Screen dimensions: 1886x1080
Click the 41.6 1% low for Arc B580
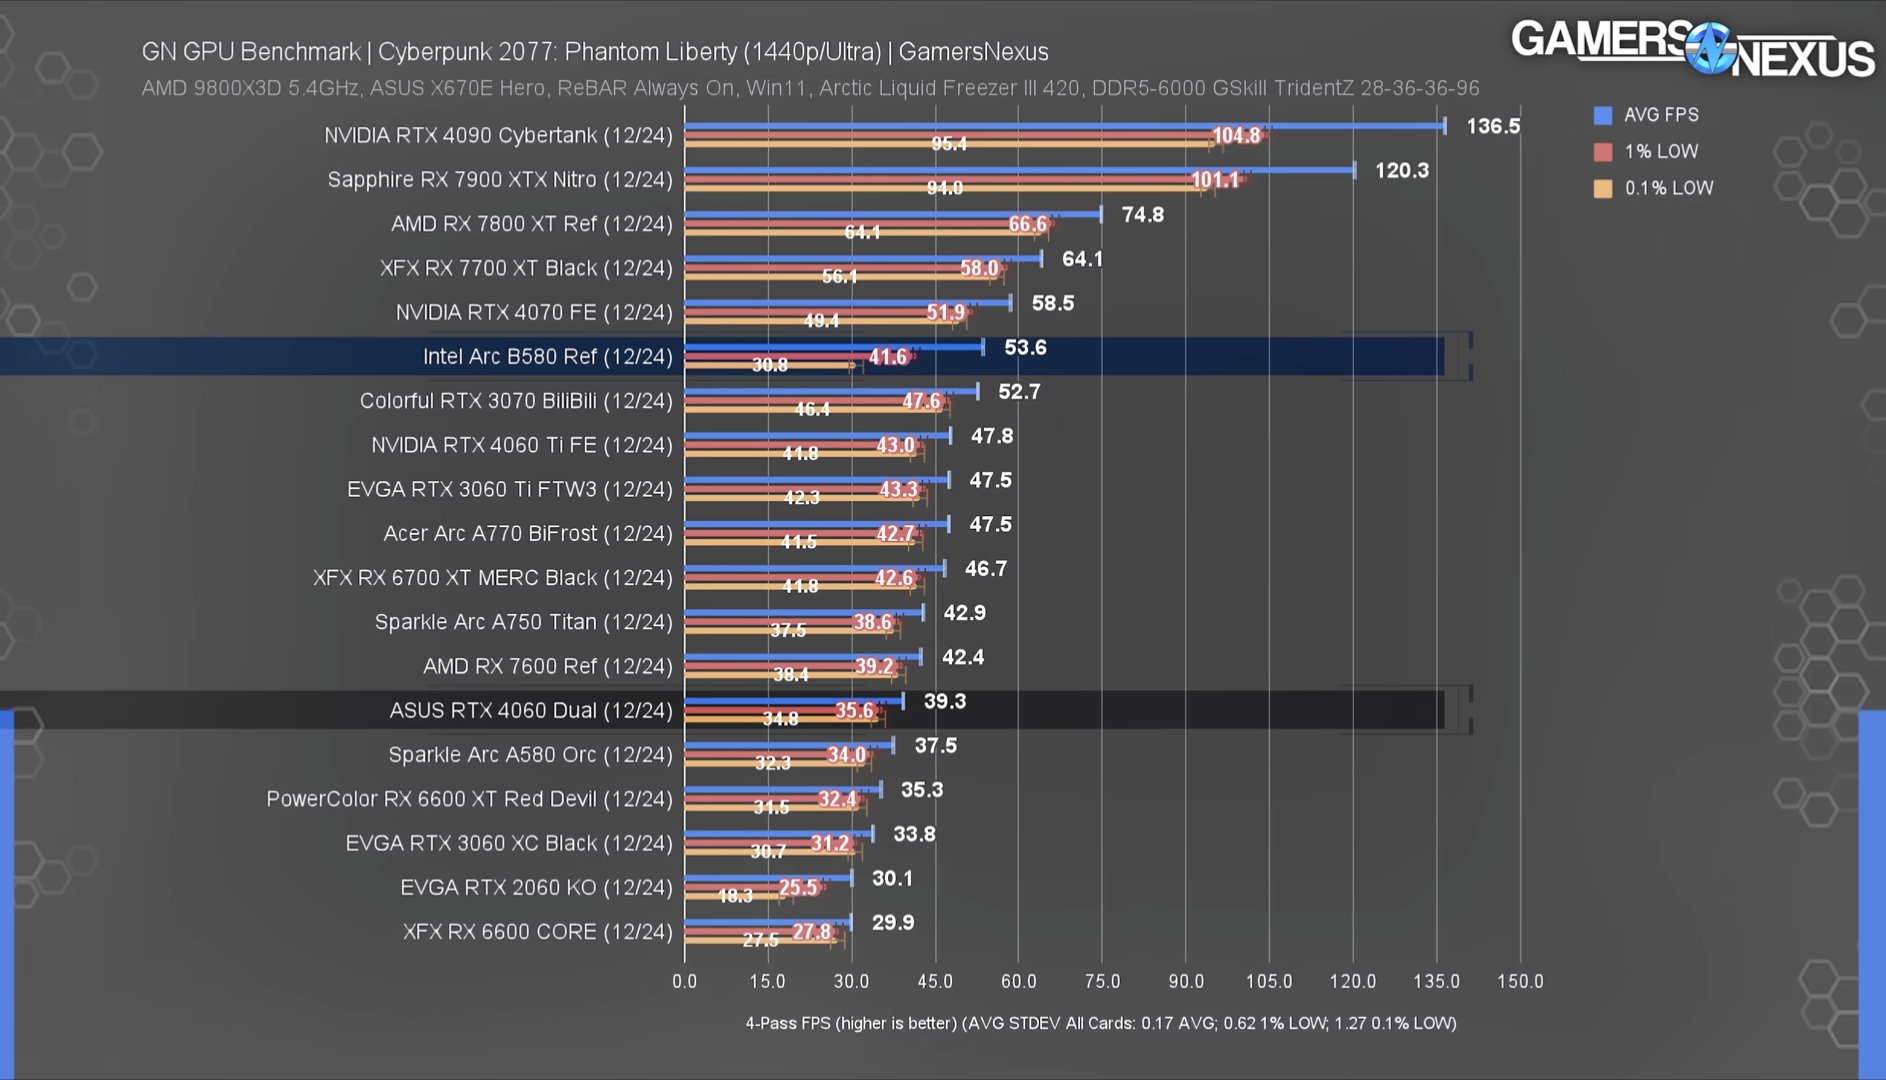tap(888, 356)
